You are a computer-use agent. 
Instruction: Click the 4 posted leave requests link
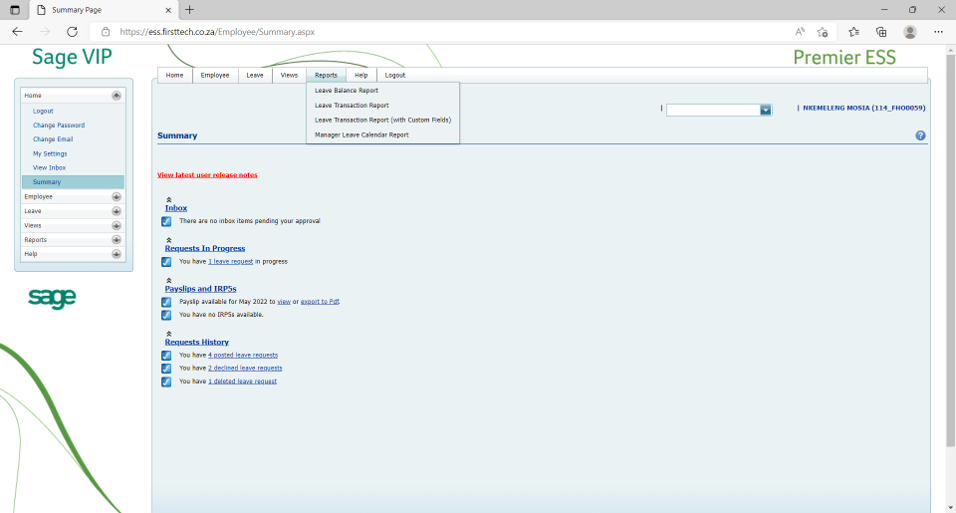243,355
